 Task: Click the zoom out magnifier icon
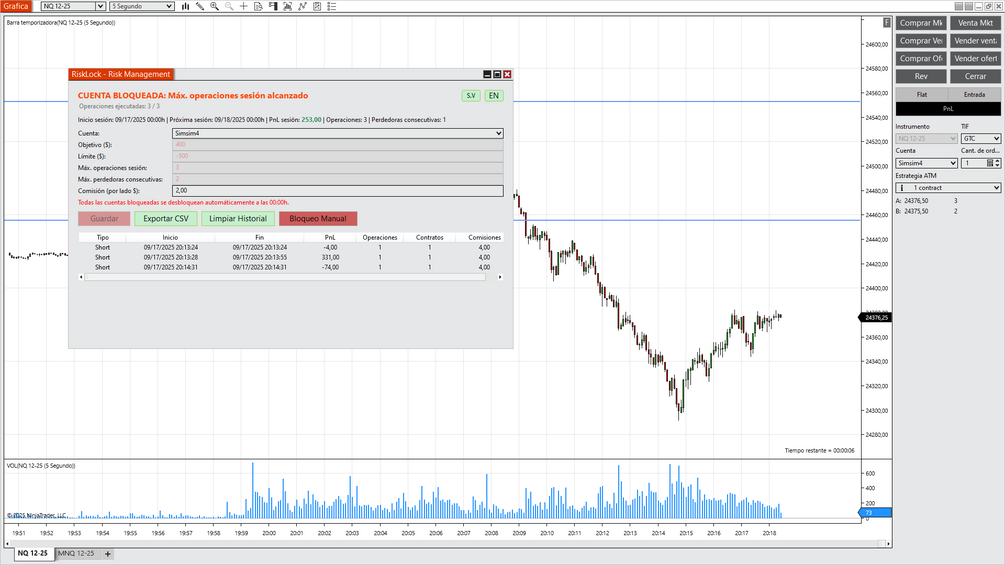(229, 6)
